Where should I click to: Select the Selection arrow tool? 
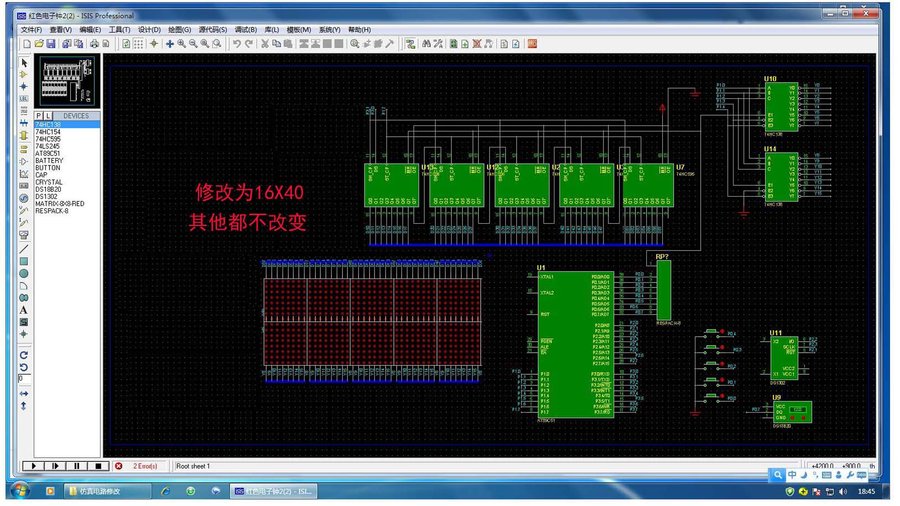pos(24,63)
